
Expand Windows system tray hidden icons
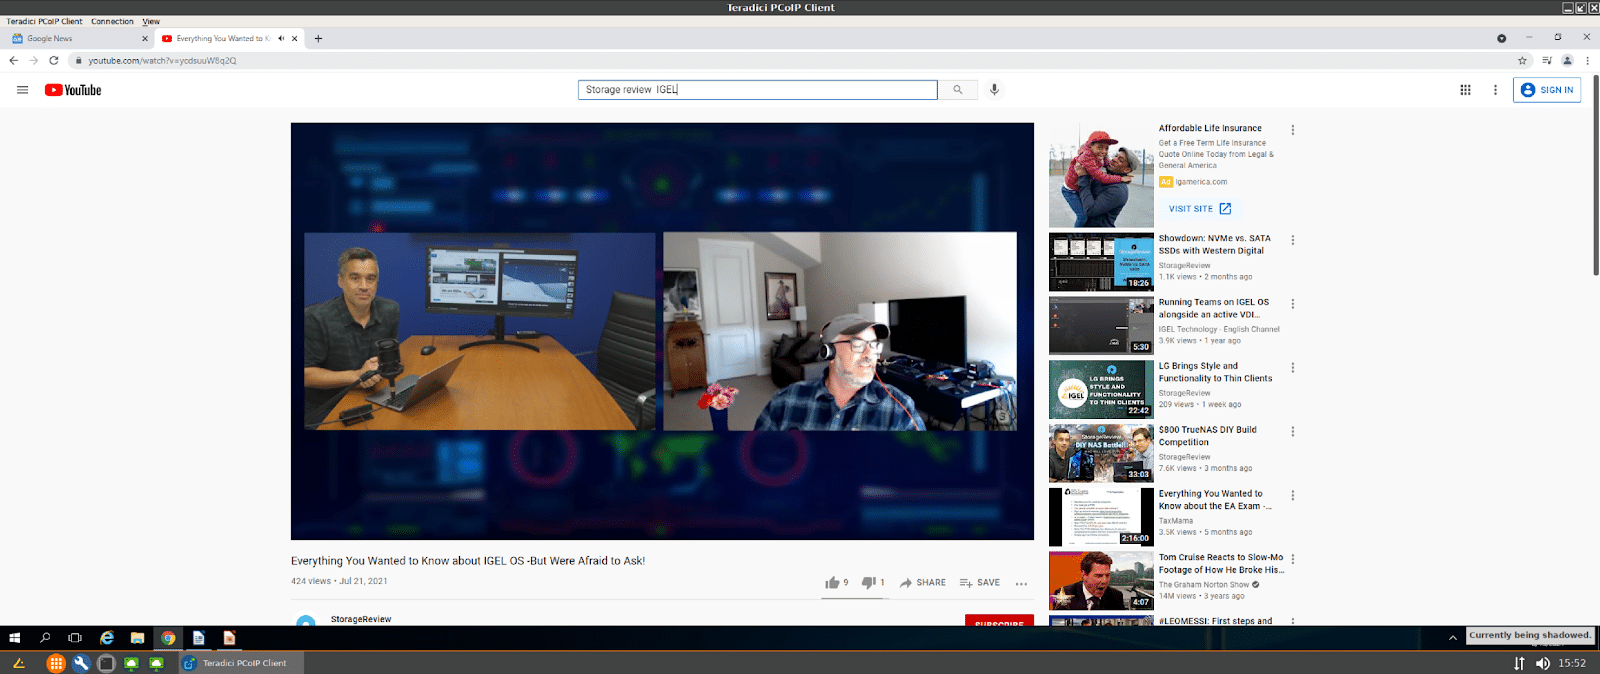(1452, 637)
